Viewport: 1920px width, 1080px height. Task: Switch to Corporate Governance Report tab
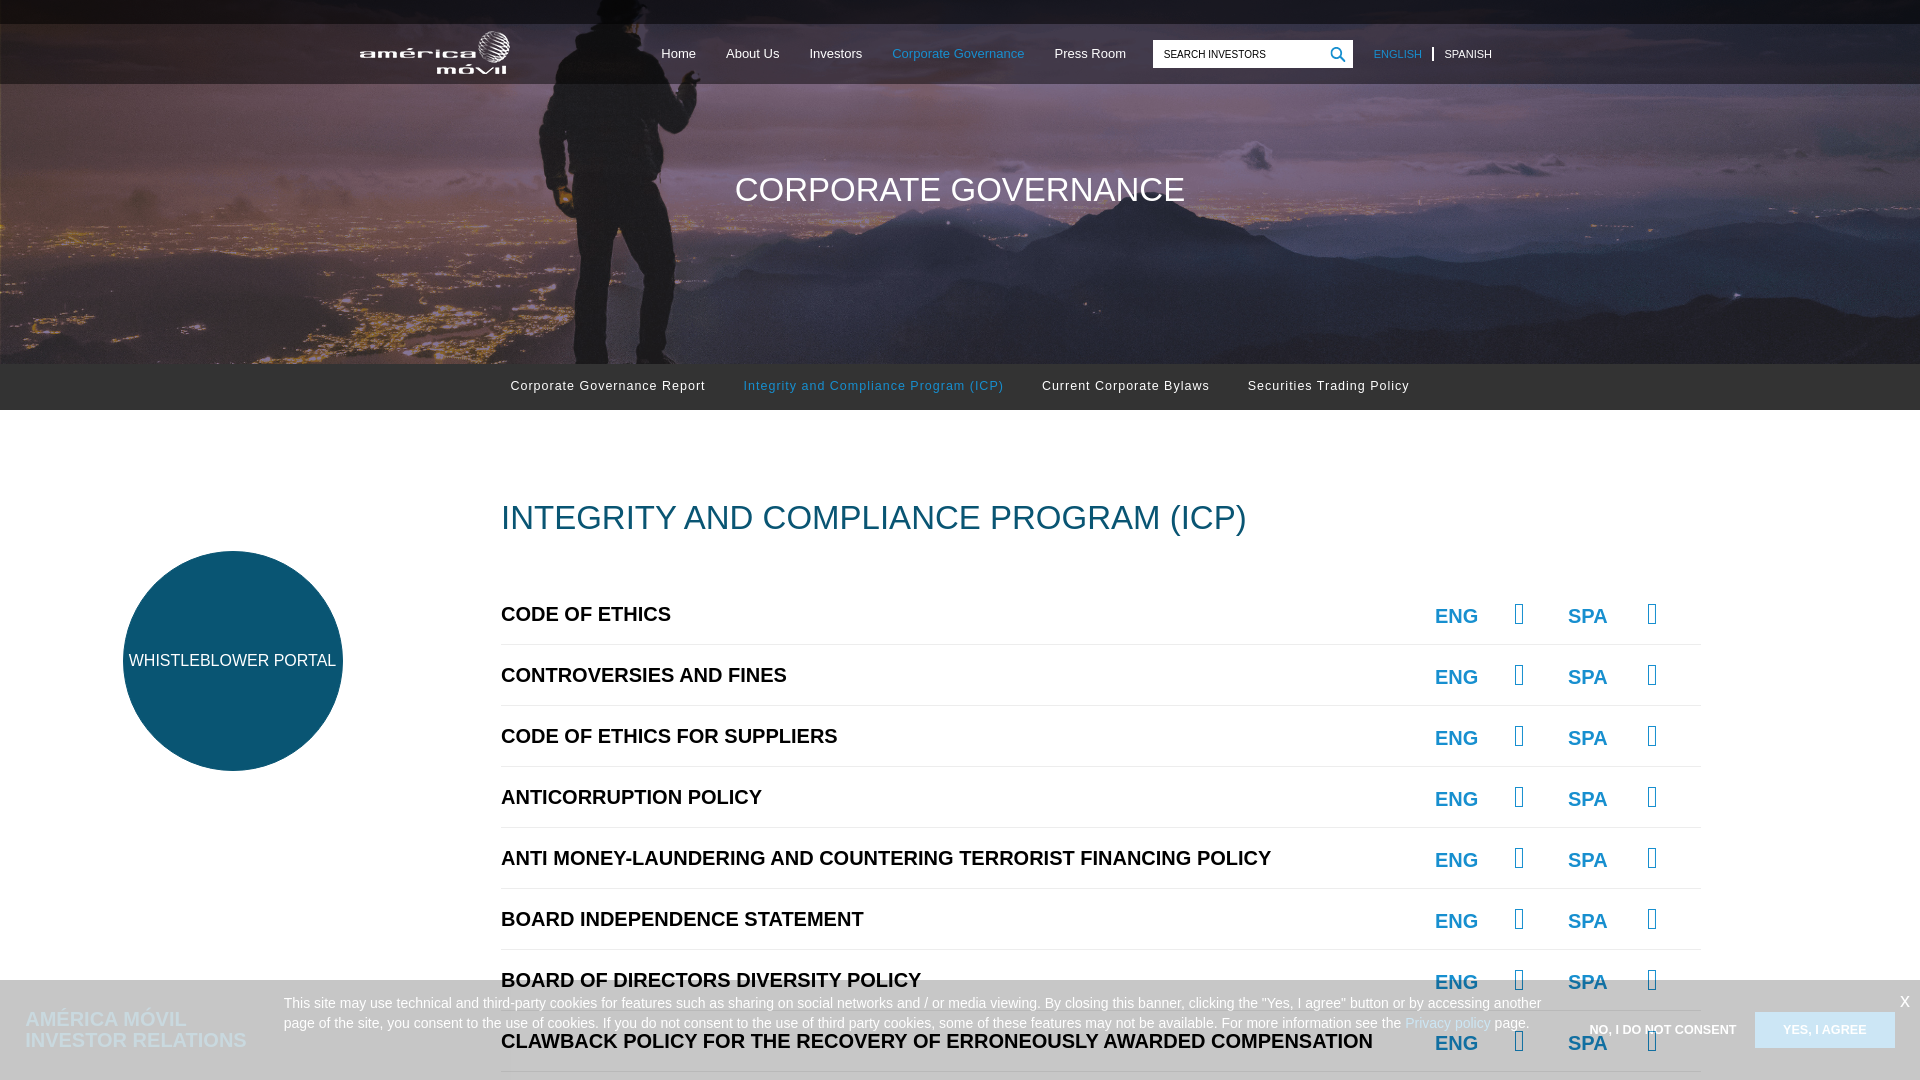[x=608, y=386]
